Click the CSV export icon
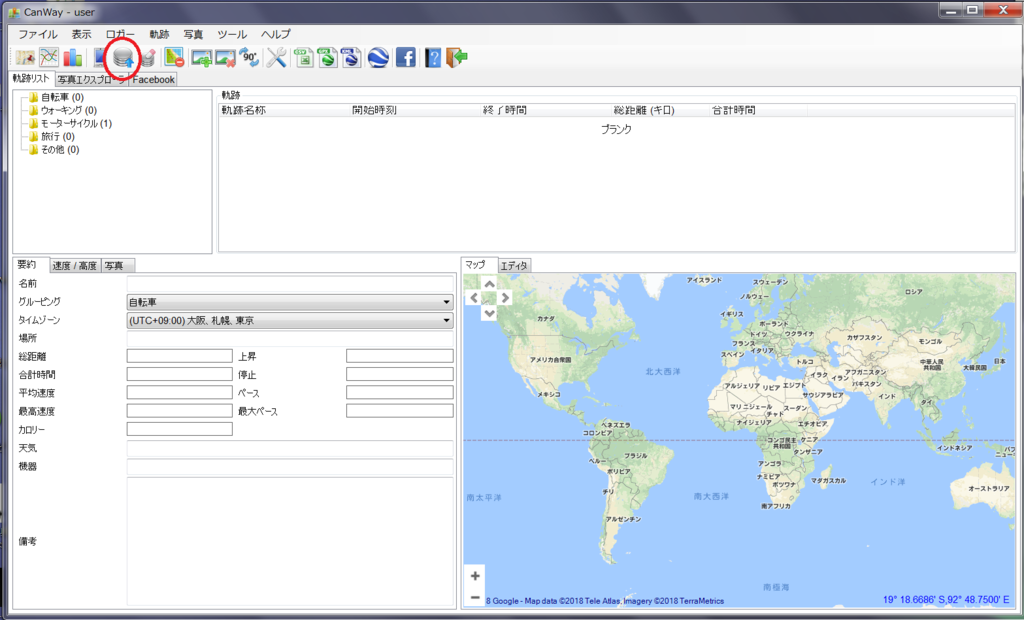Image resolution: width=1024 pixels, height=620 pixels. click(304, 57)
